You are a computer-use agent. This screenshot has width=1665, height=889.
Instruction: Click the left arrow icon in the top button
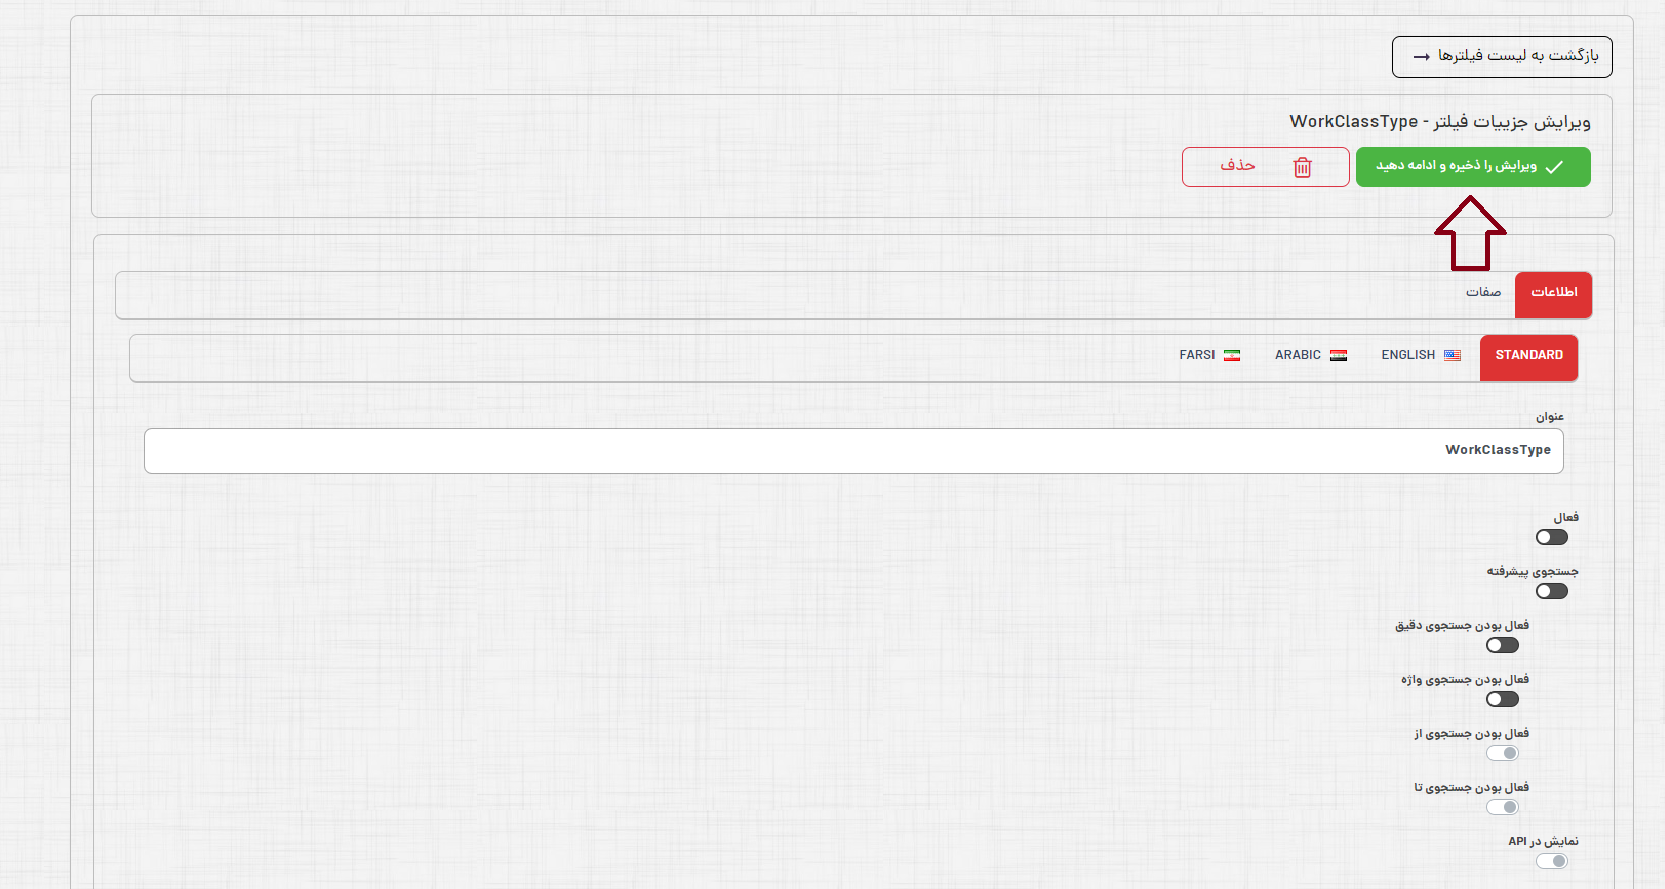pos(1421,57)
